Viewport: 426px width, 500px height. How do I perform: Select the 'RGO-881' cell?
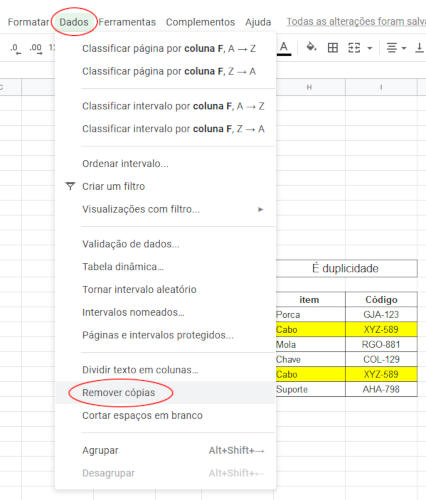coord(381,344)
